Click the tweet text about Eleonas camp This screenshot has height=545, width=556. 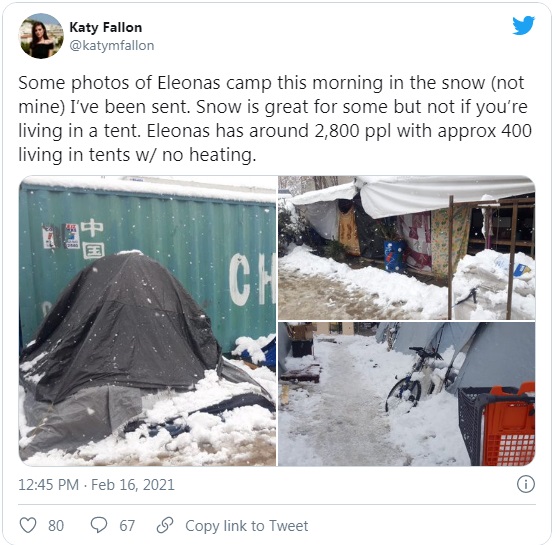(275, 119)
